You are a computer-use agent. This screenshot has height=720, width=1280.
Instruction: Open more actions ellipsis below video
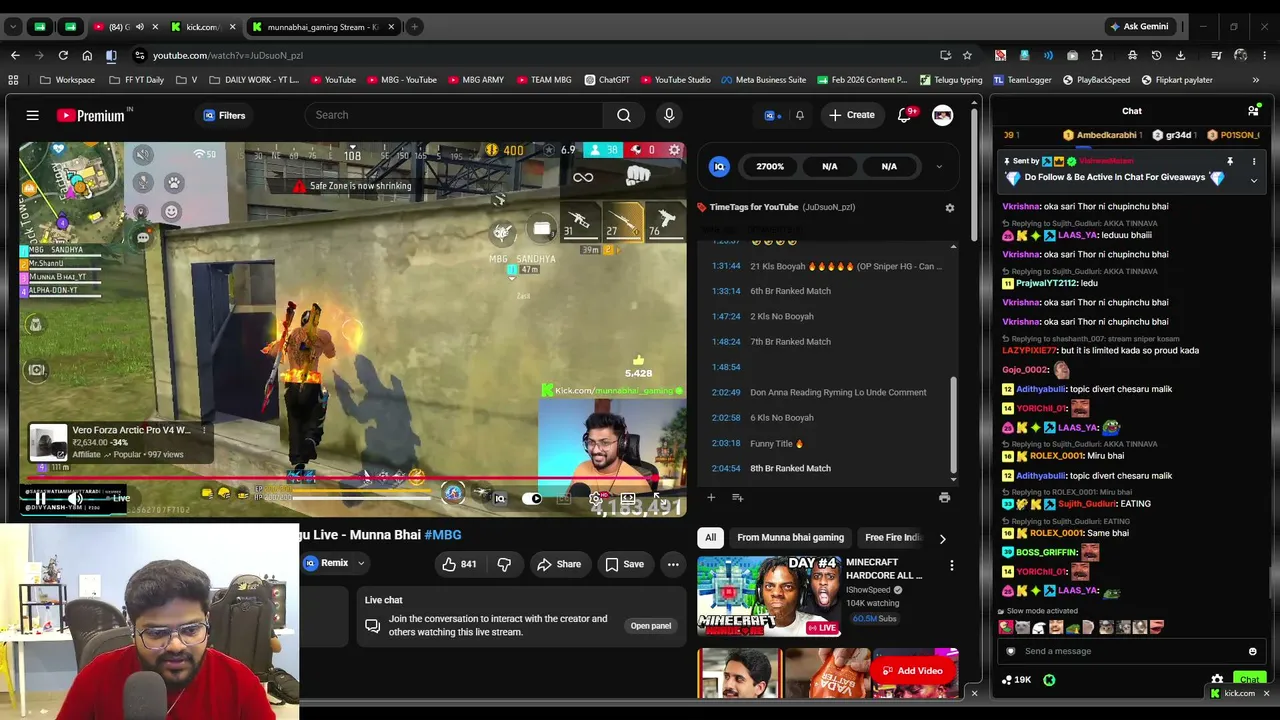(673, 564)
